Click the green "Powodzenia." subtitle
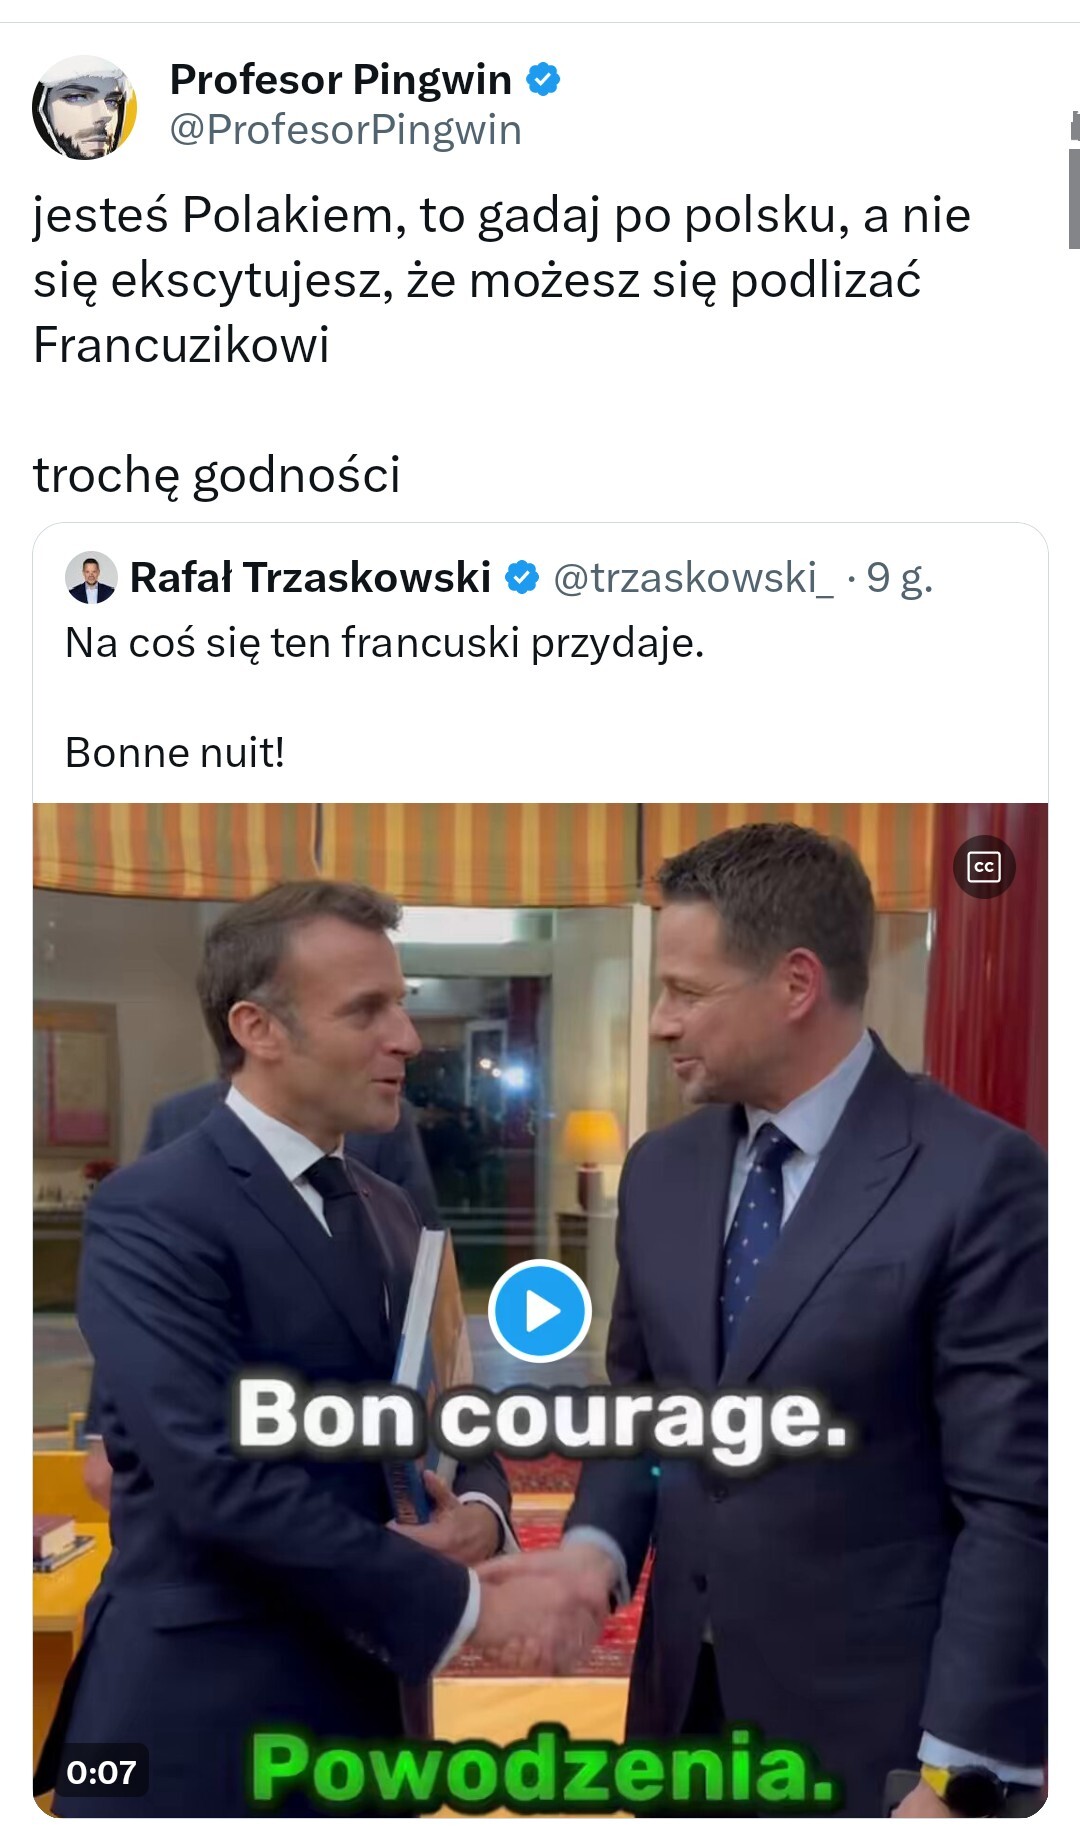The width and height of the screenshot is (1080, 1827). 541,1768
